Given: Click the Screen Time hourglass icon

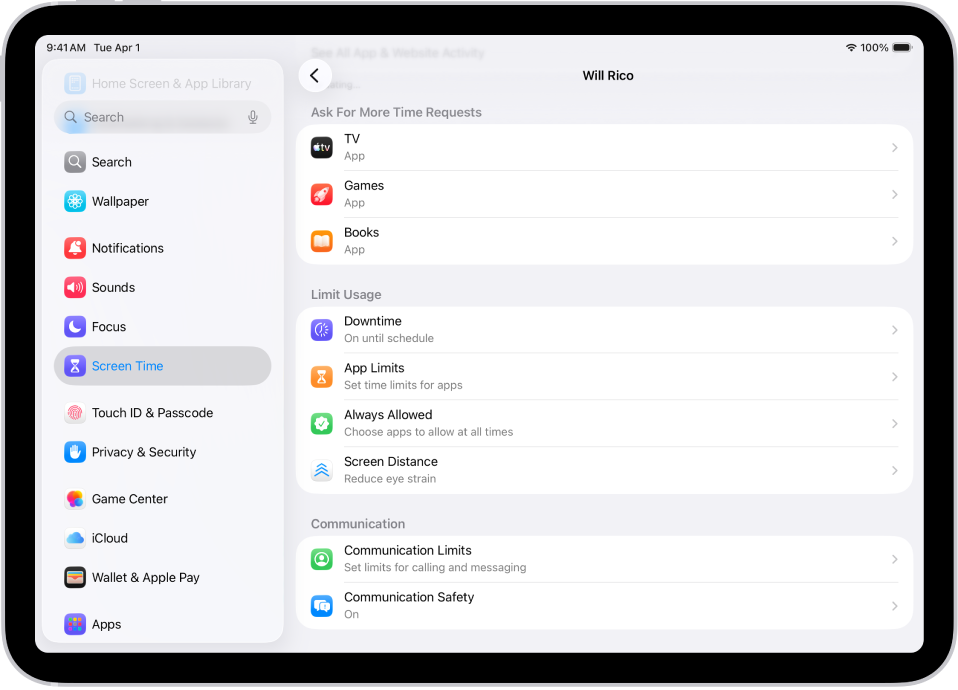Looking at the screenshot, I should 75,366.
